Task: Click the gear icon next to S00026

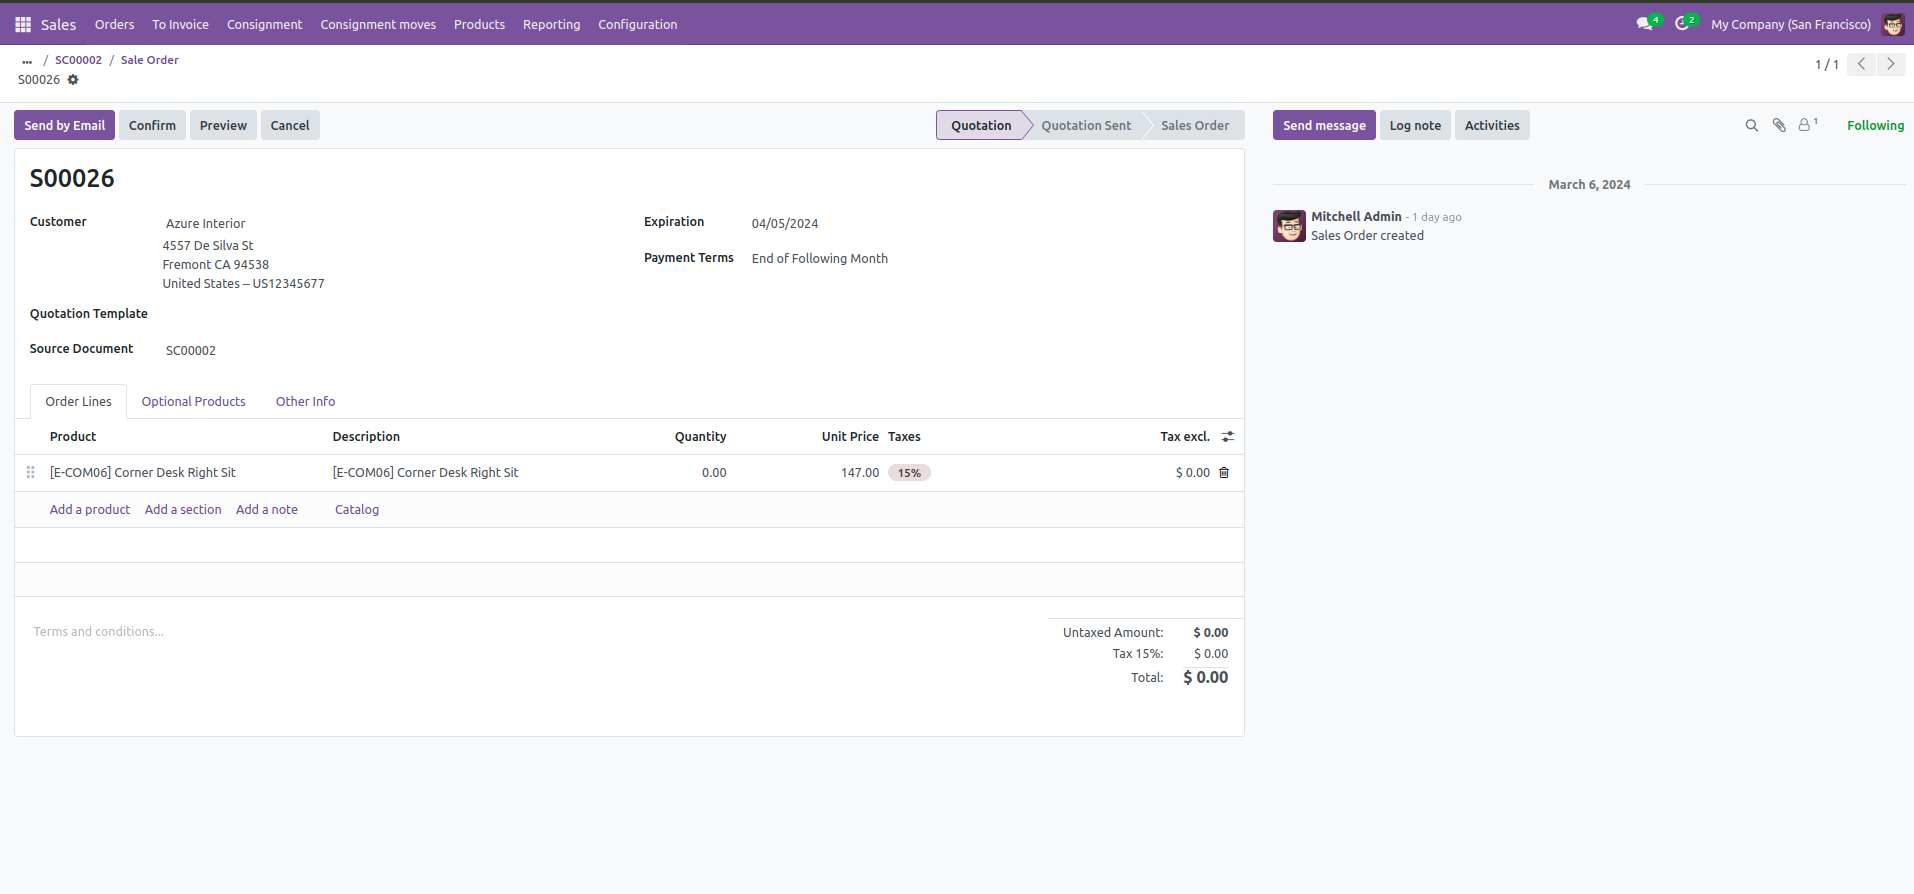Action: pos(73,80)
